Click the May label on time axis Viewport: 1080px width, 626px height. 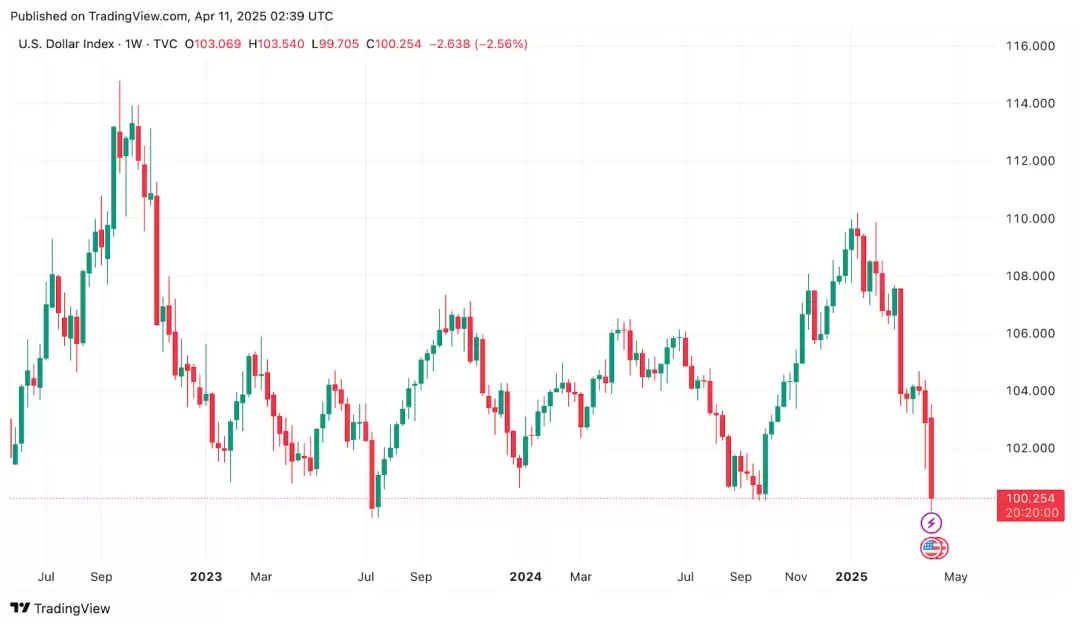point(955,577)
